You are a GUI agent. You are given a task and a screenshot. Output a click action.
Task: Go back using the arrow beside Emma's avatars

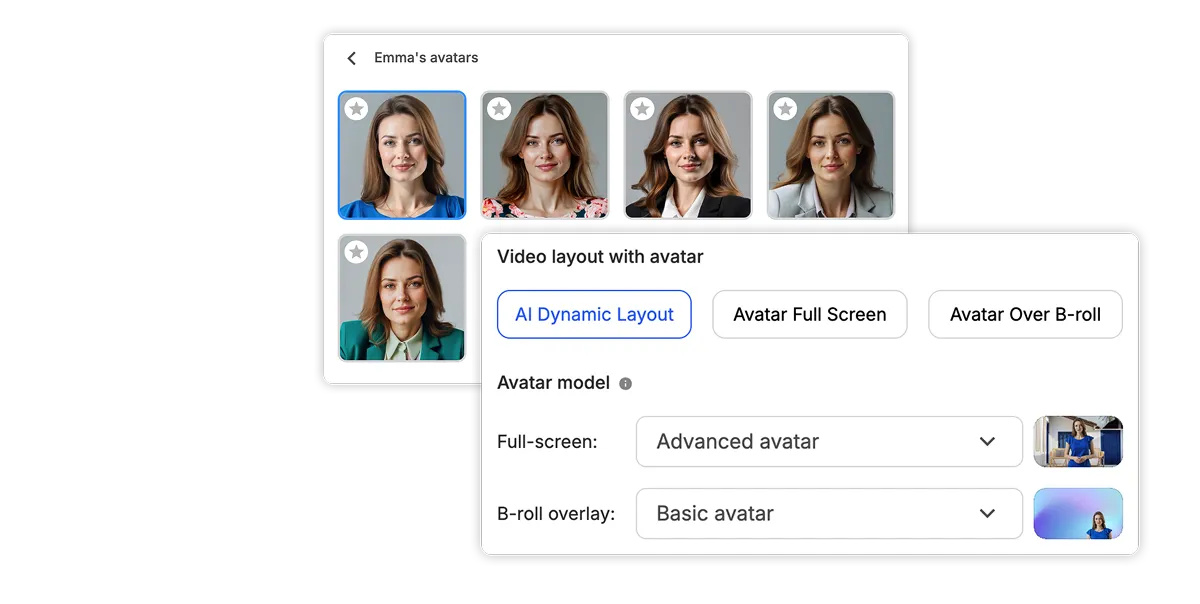tap(351, 59)
